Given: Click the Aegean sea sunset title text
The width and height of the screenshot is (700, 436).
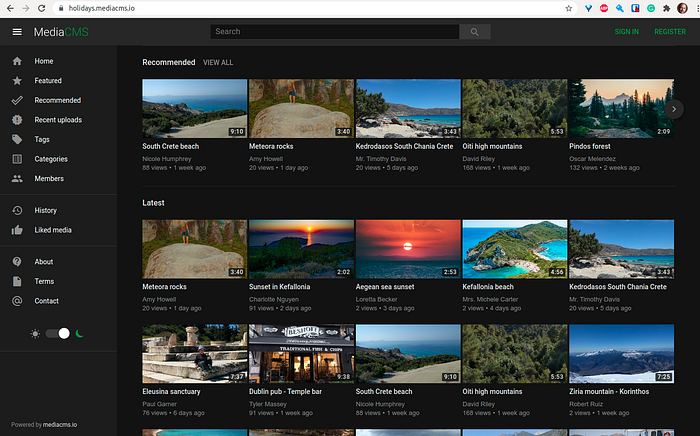Looking at the screenshot, I should (385, 287).
